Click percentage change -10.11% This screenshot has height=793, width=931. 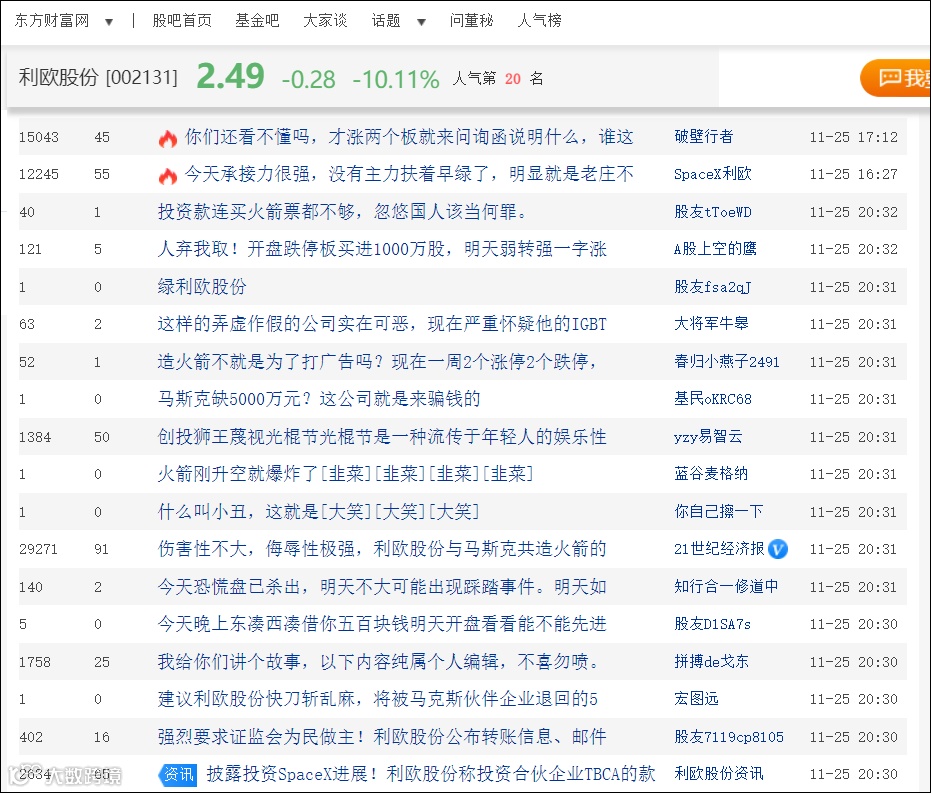(396, 80)
